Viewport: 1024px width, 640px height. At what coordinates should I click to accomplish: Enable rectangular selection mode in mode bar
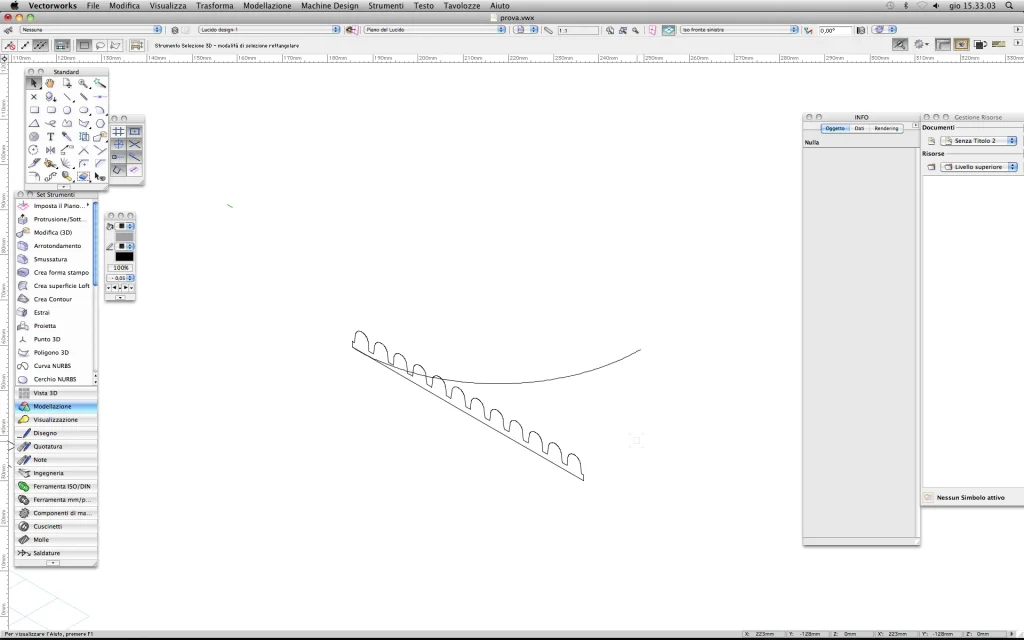tap(84, 45)
